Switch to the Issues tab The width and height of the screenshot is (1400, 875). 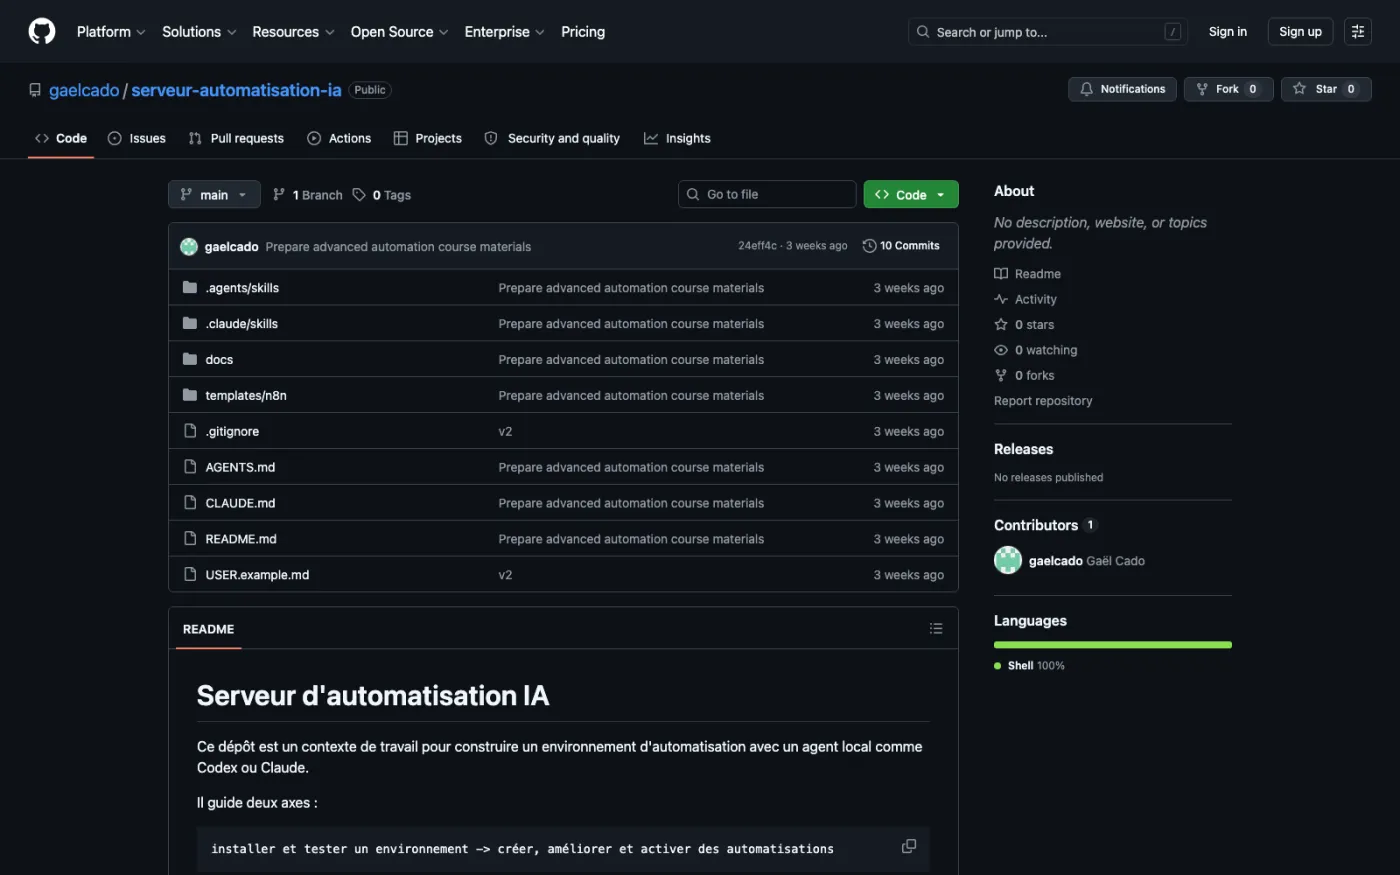[x=137, y=138]
